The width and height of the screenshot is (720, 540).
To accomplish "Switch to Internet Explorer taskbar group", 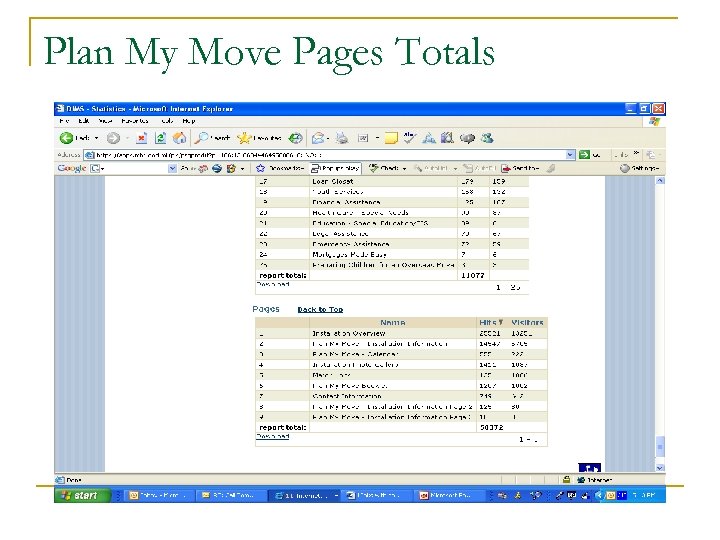I will [306, 495].
